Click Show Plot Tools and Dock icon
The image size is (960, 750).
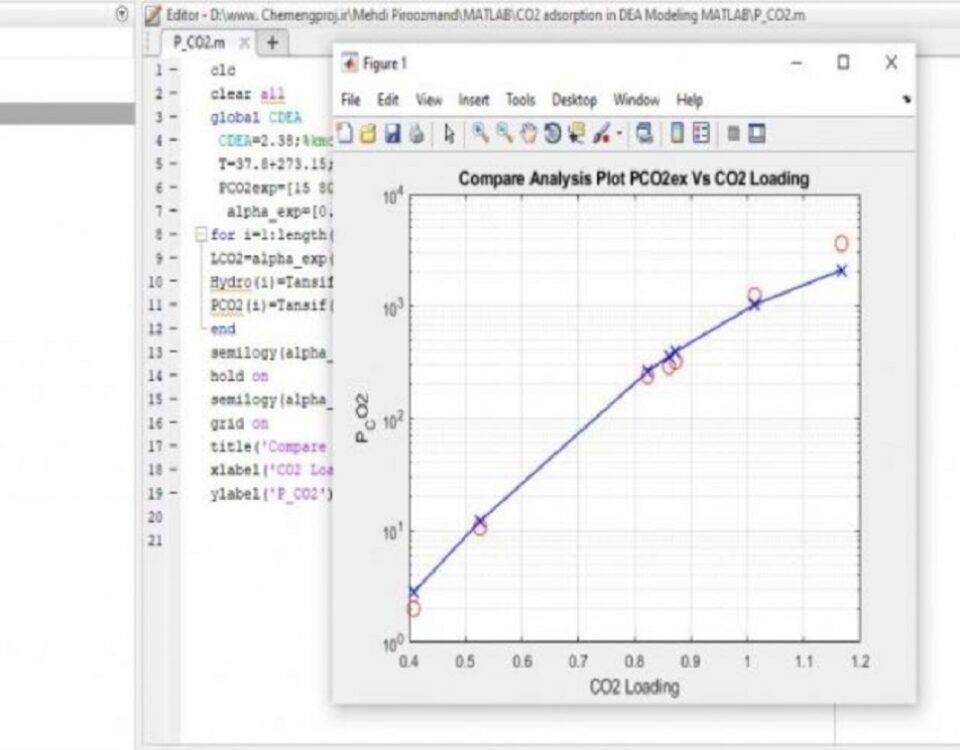coord(757,133)
